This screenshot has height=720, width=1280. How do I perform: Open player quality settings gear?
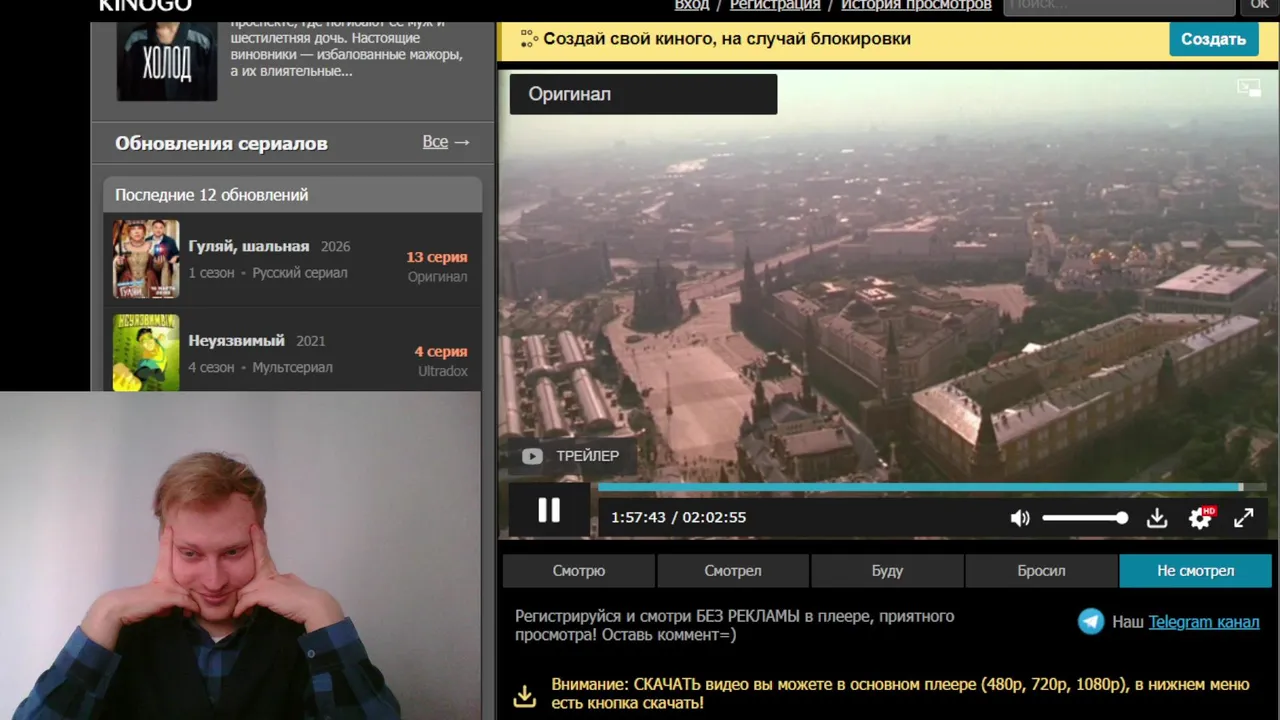click(x=1200, y=518)
